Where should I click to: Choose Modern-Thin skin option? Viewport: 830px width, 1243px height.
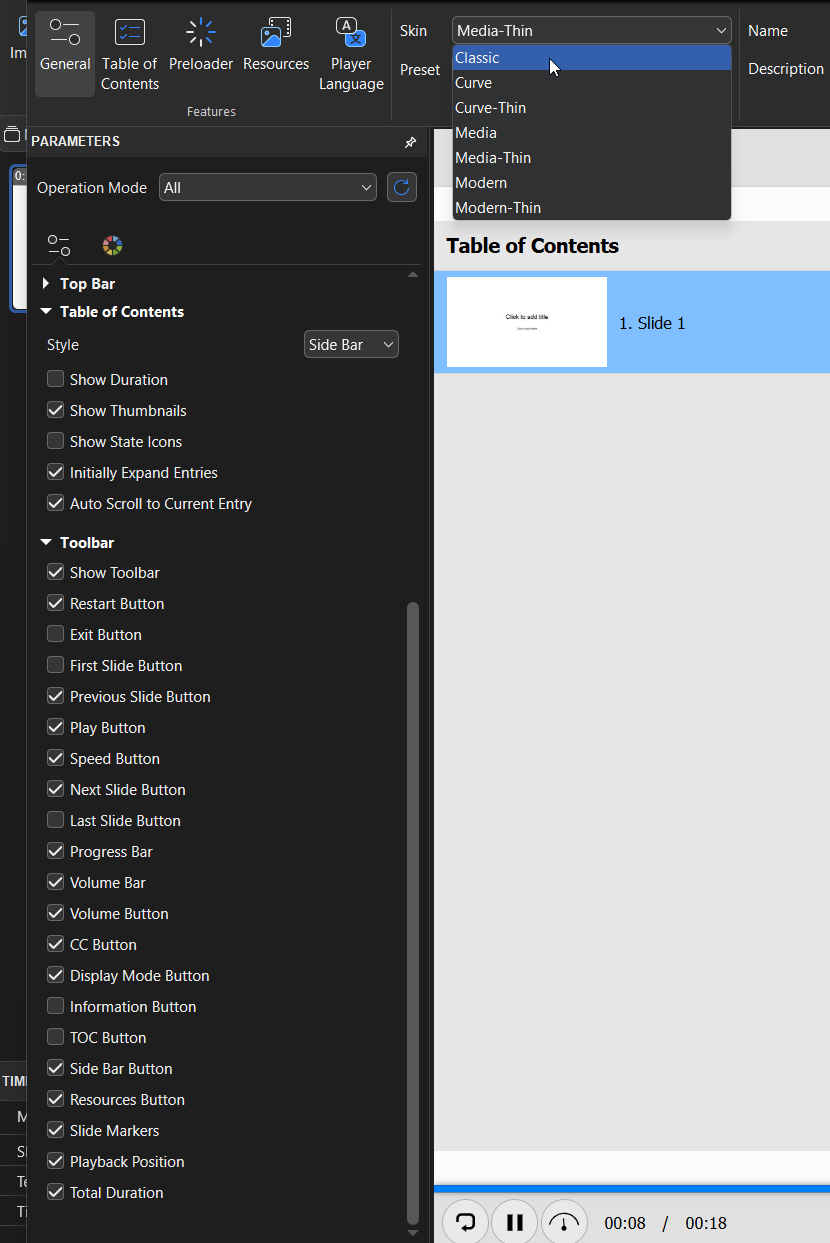(591, 208)
